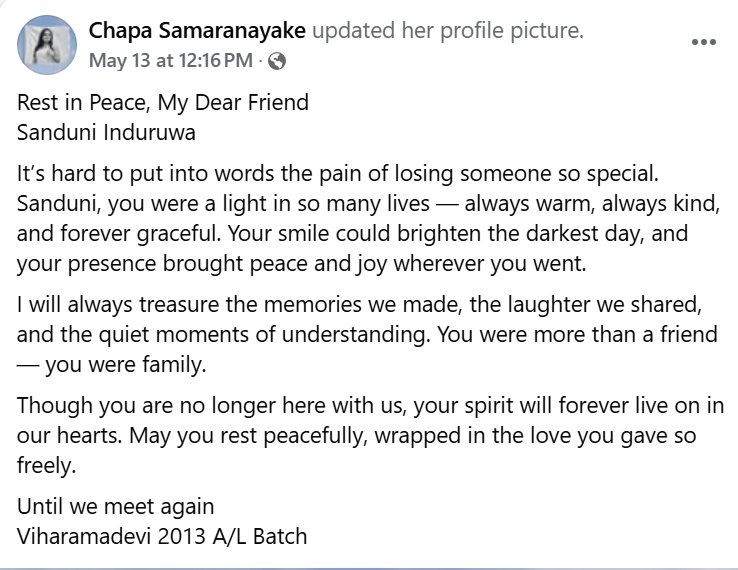Image resolution: width=738 pixels, height=570 pixels.
Task: Click the globe public audience icon
Action: 277,61
